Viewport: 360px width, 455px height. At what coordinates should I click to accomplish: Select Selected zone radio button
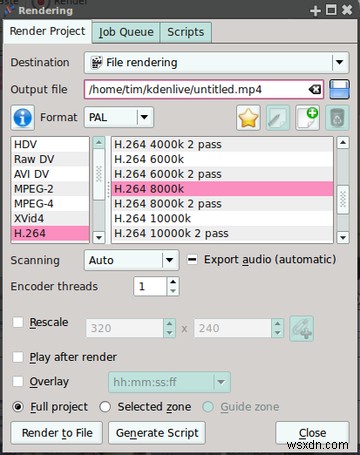[105, 407]
